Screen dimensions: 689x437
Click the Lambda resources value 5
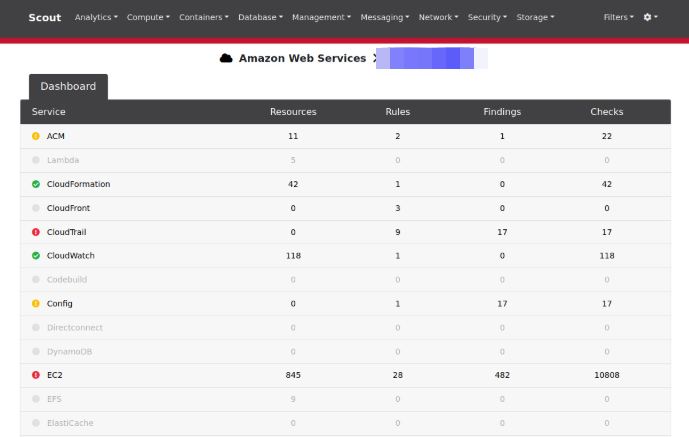click(293, 160)
